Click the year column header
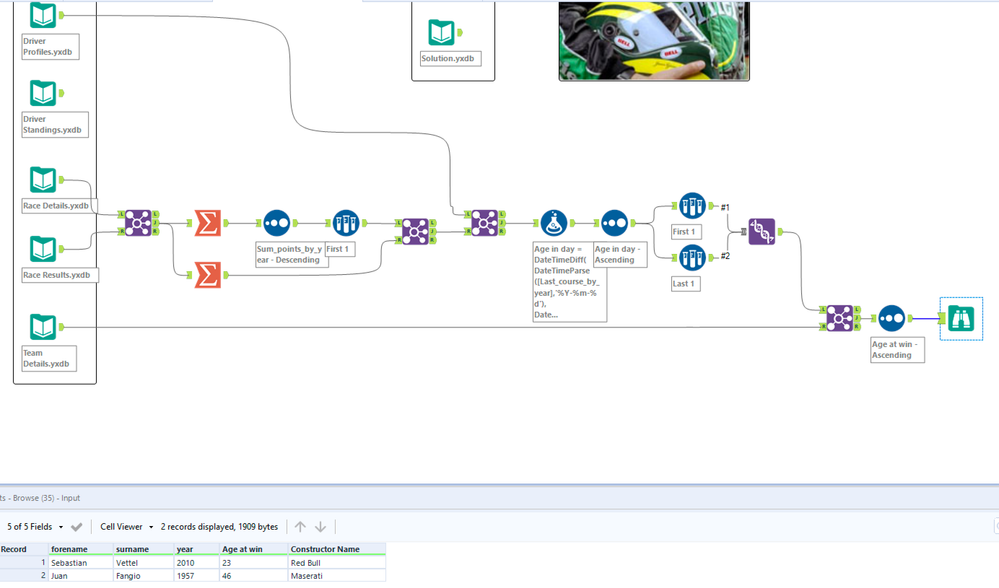Viewport: 999px width, 588px height. tap(197, 549)
